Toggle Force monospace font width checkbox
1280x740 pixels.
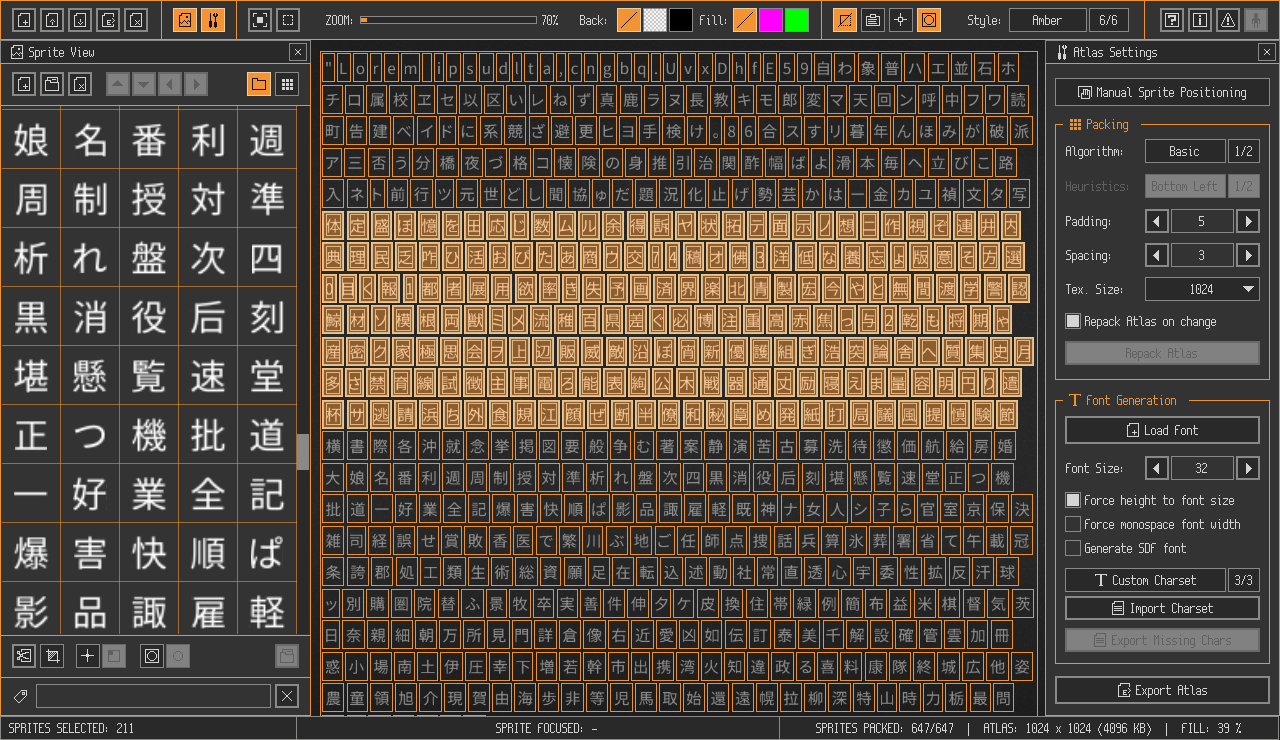(x=1073, y=524)
